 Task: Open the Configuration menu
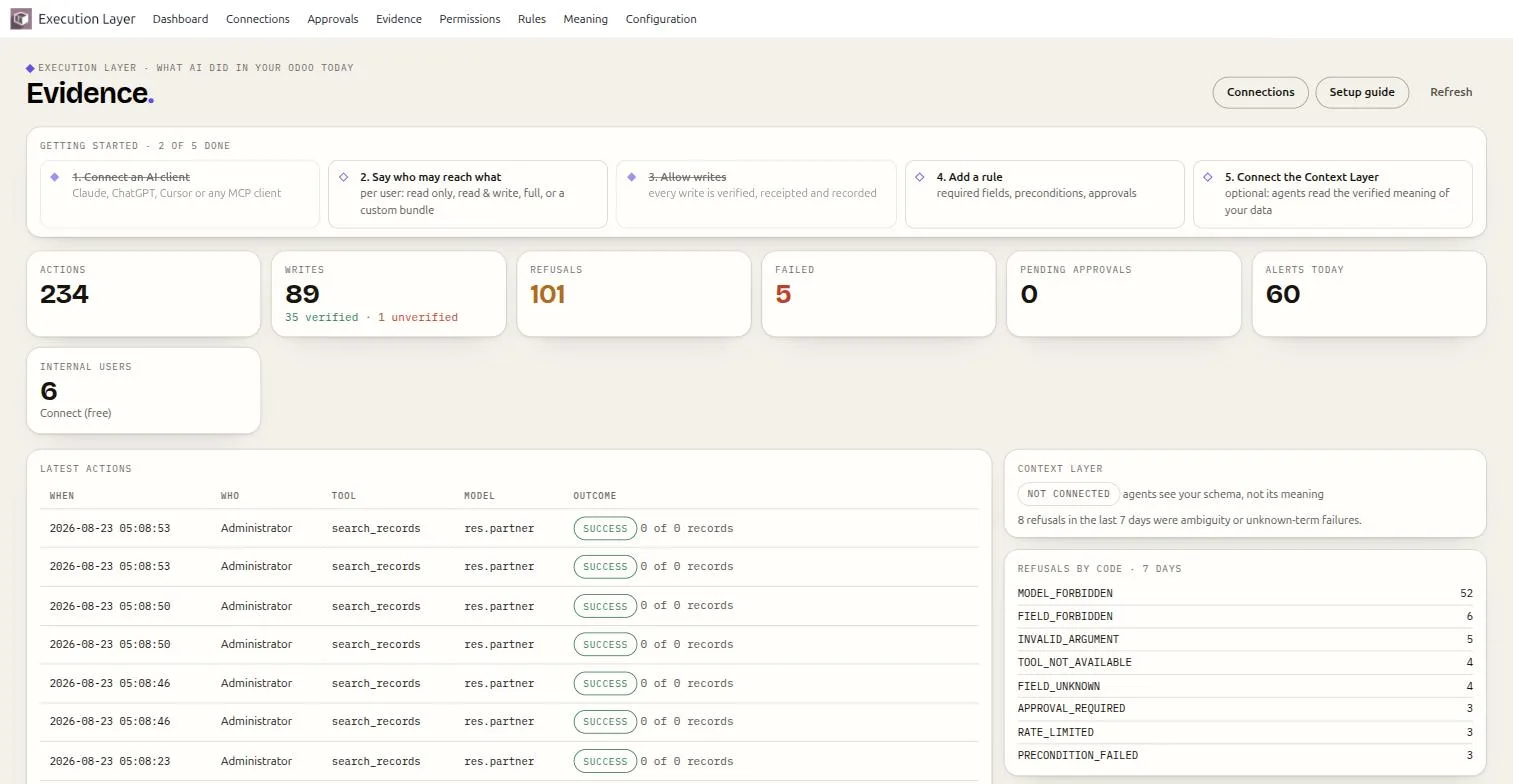tap(661, 19)
